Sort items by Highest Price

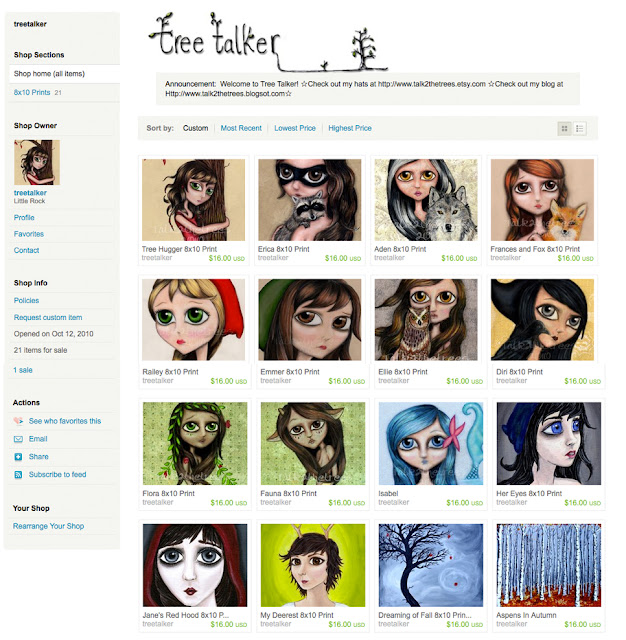pyautogui.click(x=350, y=128)
